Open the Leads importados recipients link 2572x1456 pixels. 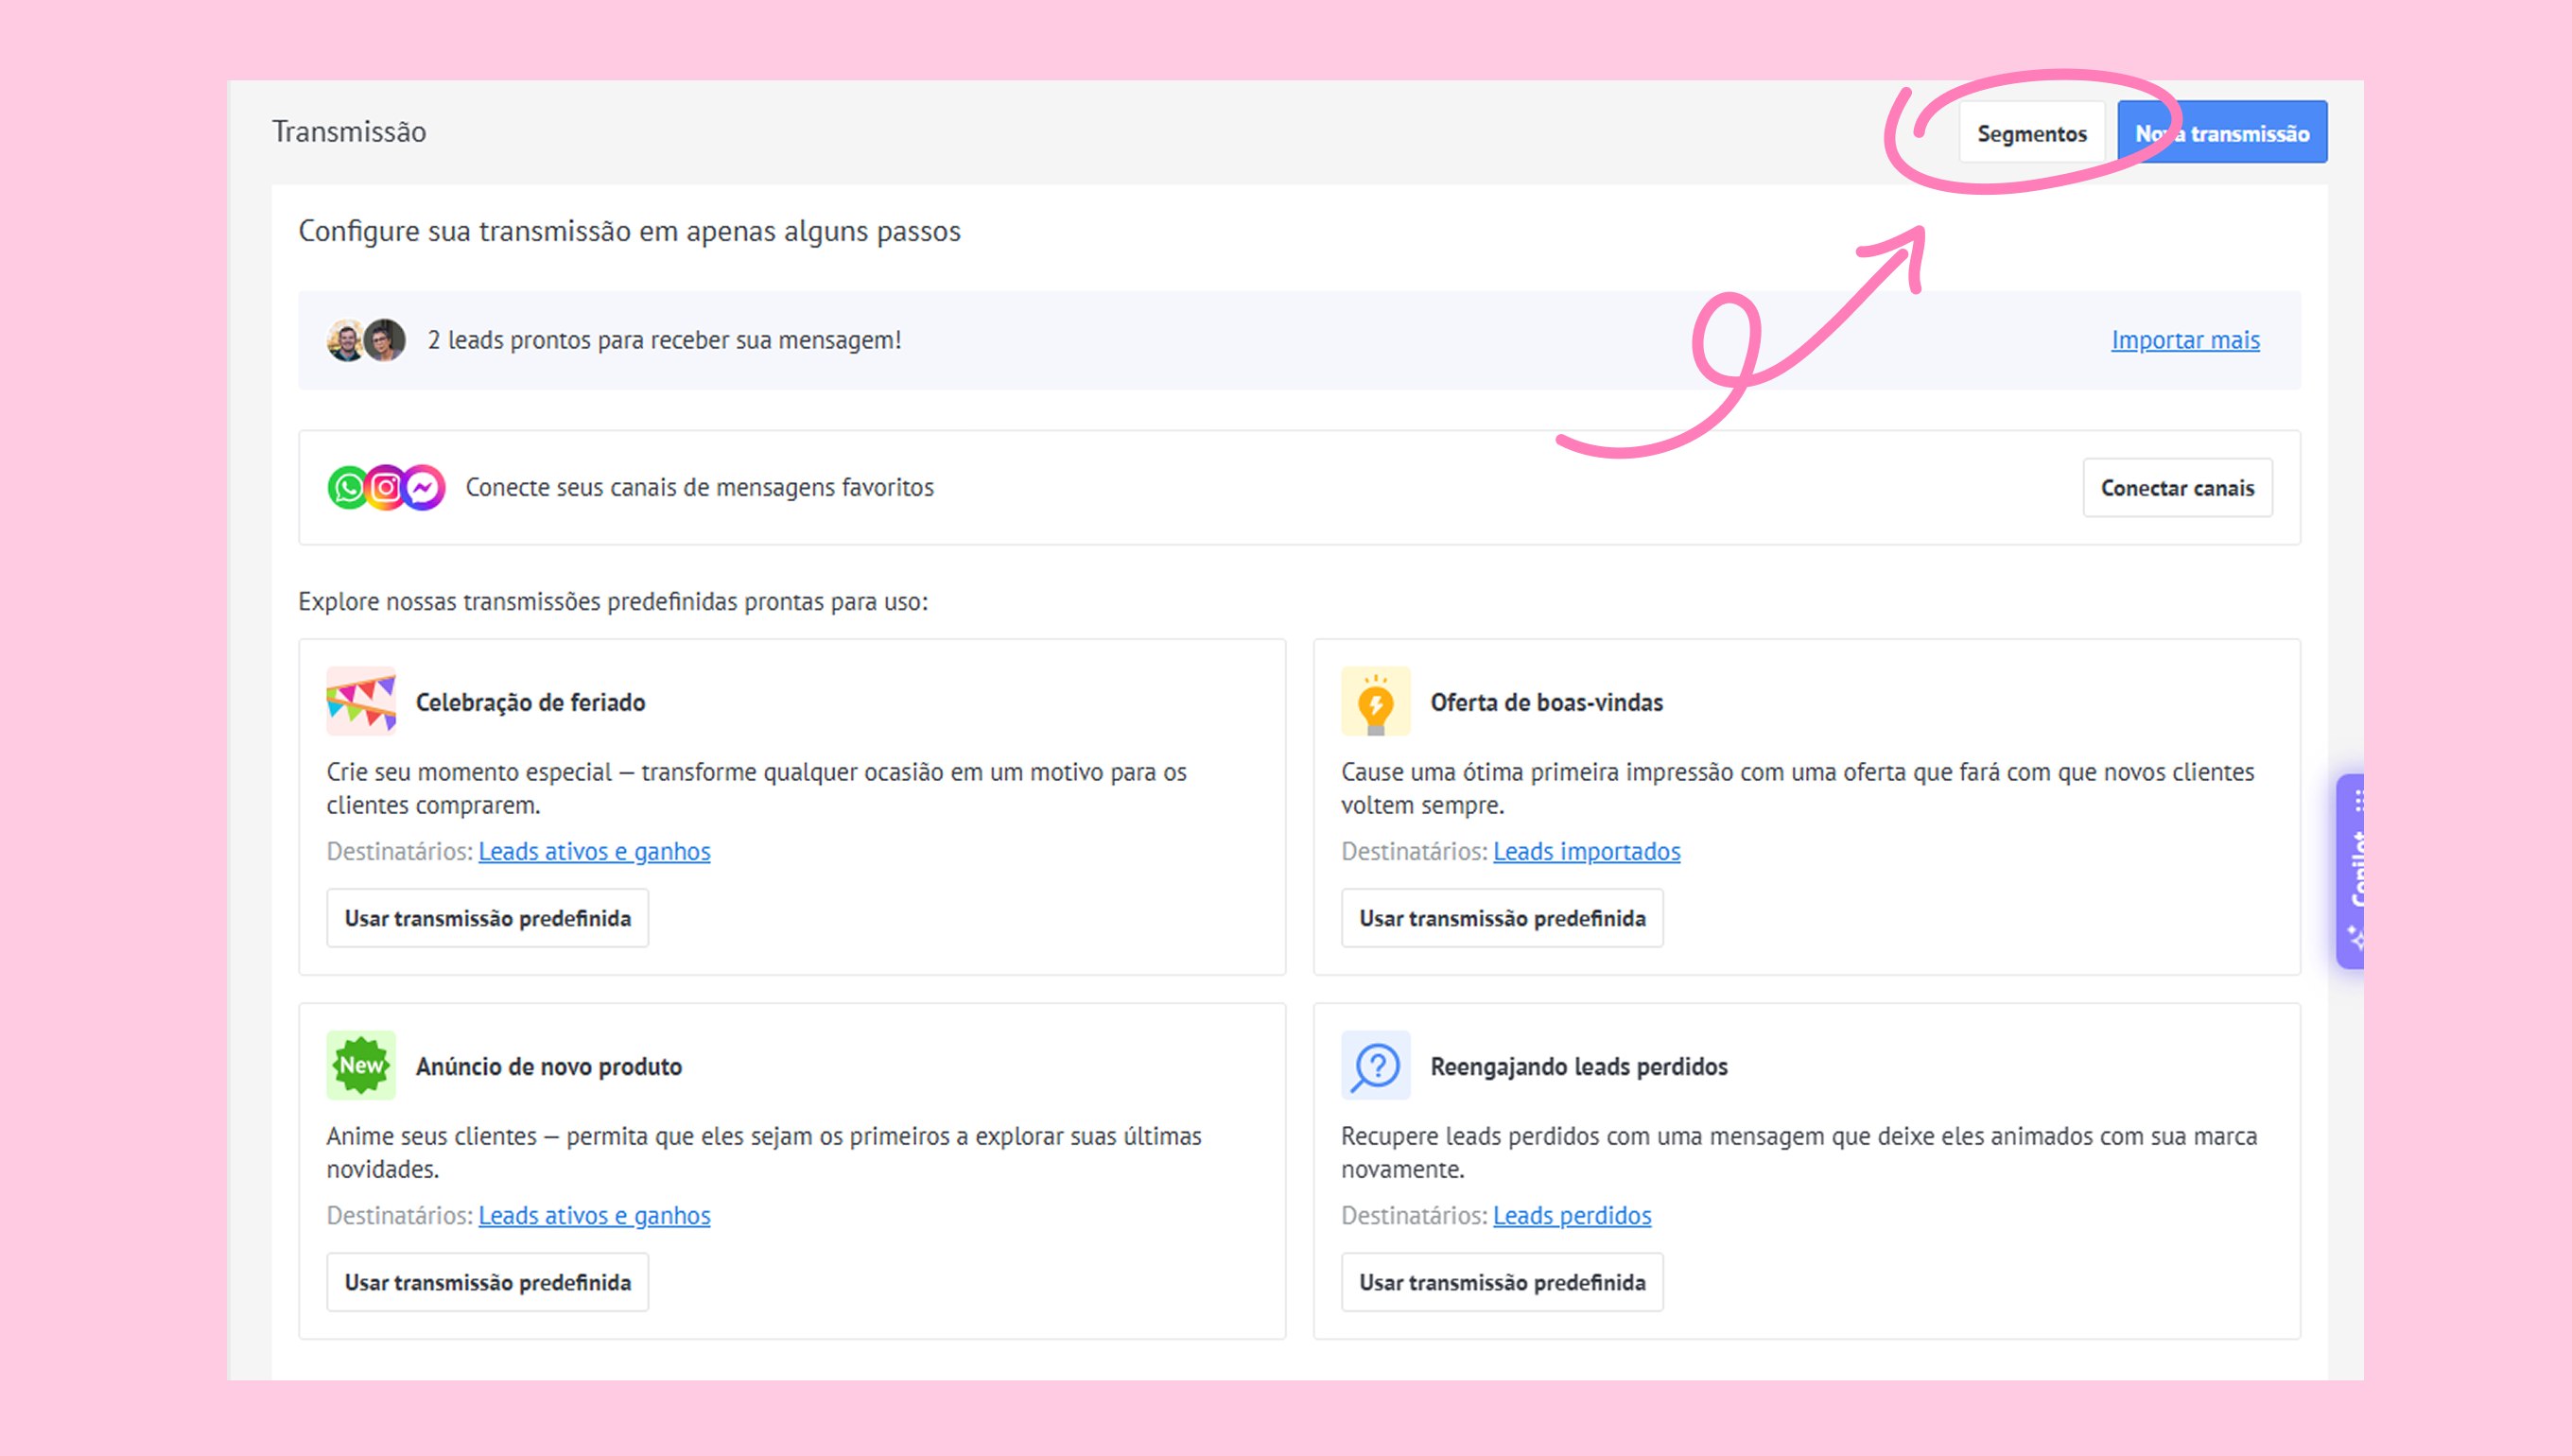[1586, 851]
